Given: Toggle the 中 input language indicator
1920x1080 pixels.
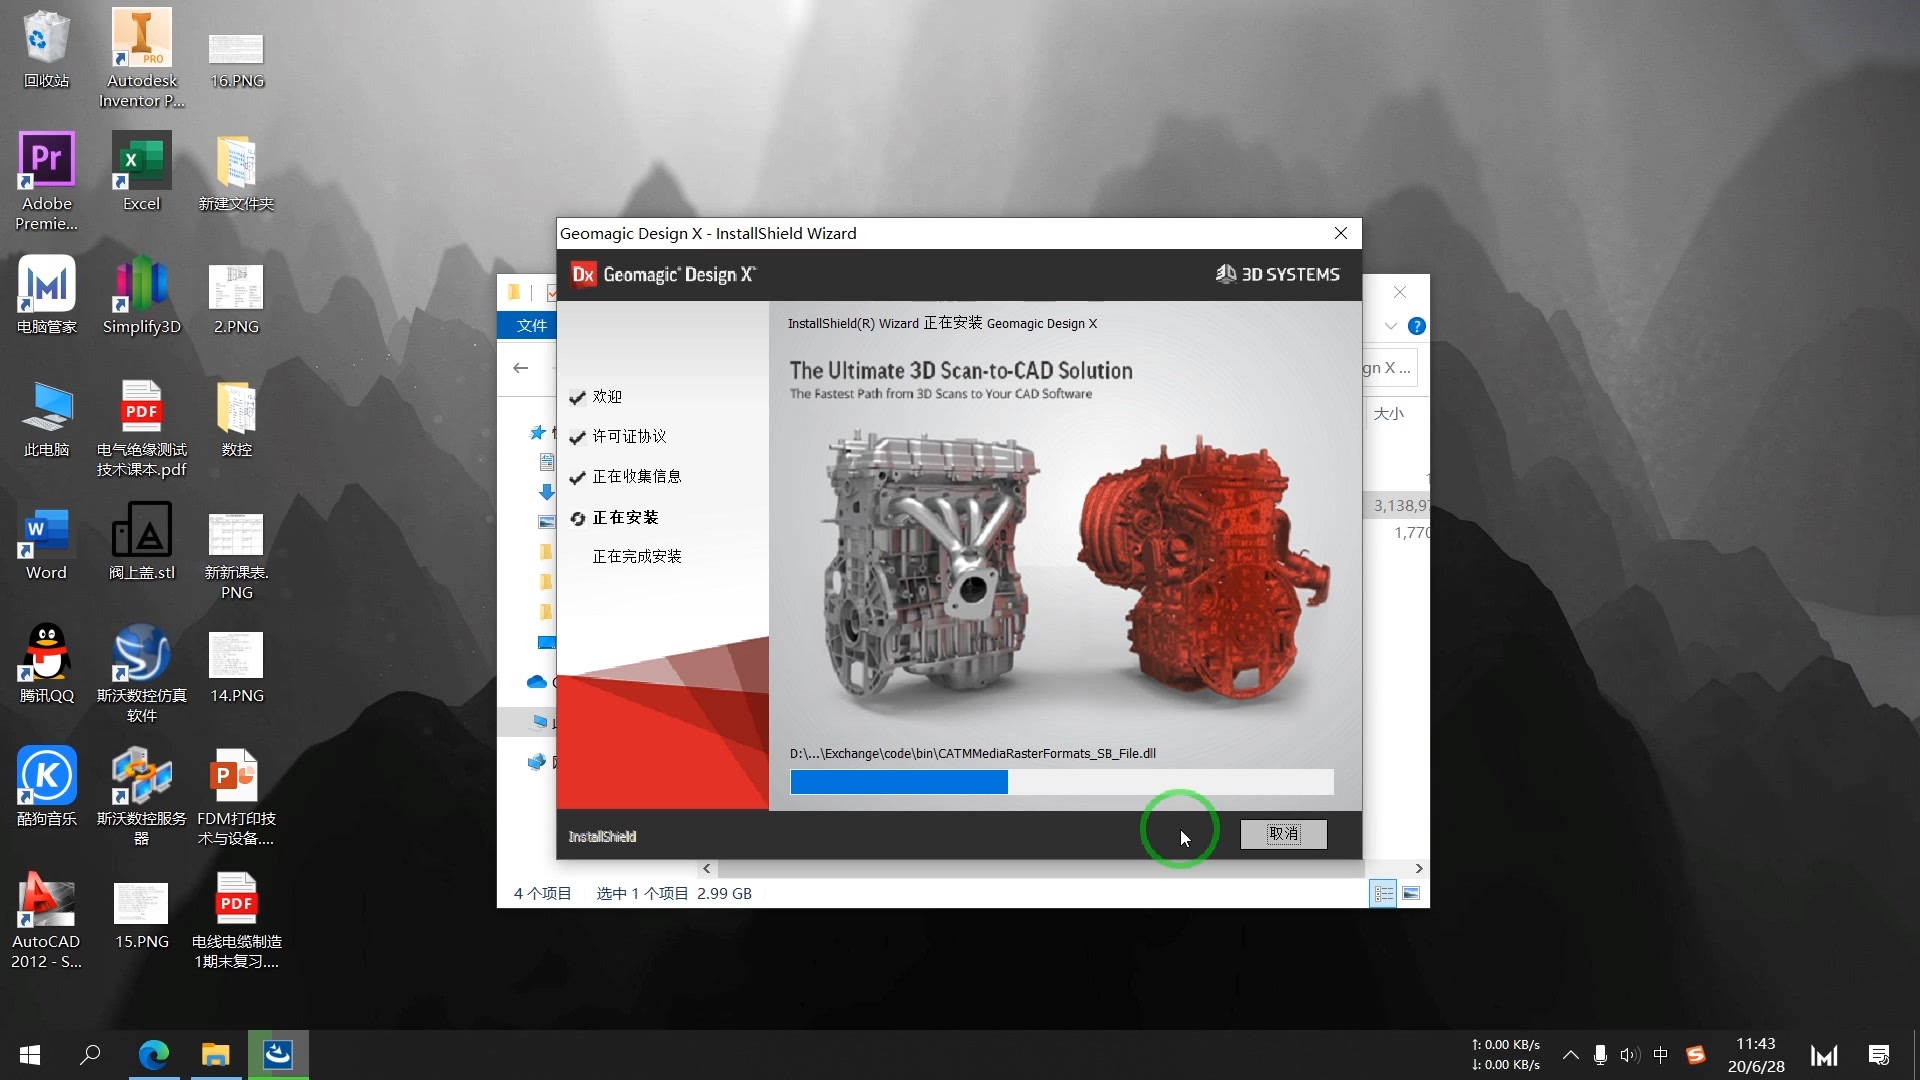Looking at the screenshot, I should click(1661, 1055).
